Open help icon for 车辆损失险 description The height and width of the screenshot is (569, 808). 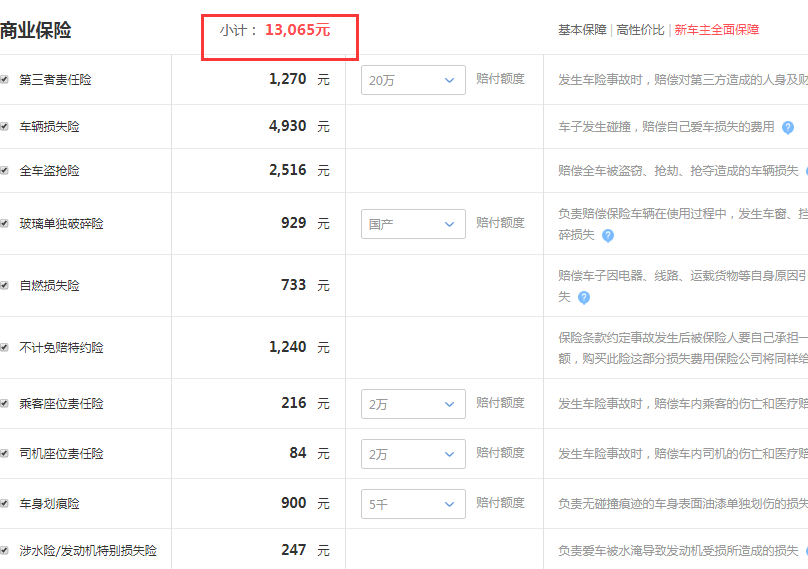pyautogui.click(x=787, y=127)
